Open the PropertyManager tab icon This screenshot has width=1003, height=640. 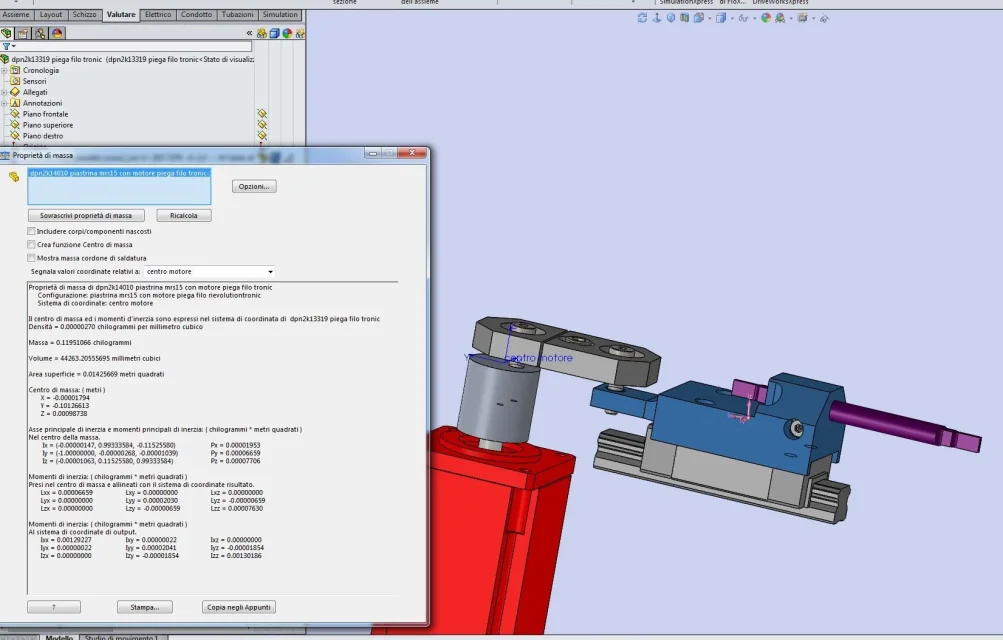(22, 33)
